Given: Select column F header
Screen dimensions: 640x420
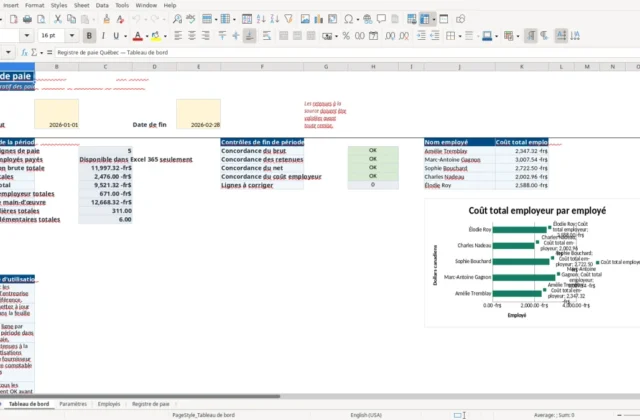Looking at the screenshot, I should (262, 67).
